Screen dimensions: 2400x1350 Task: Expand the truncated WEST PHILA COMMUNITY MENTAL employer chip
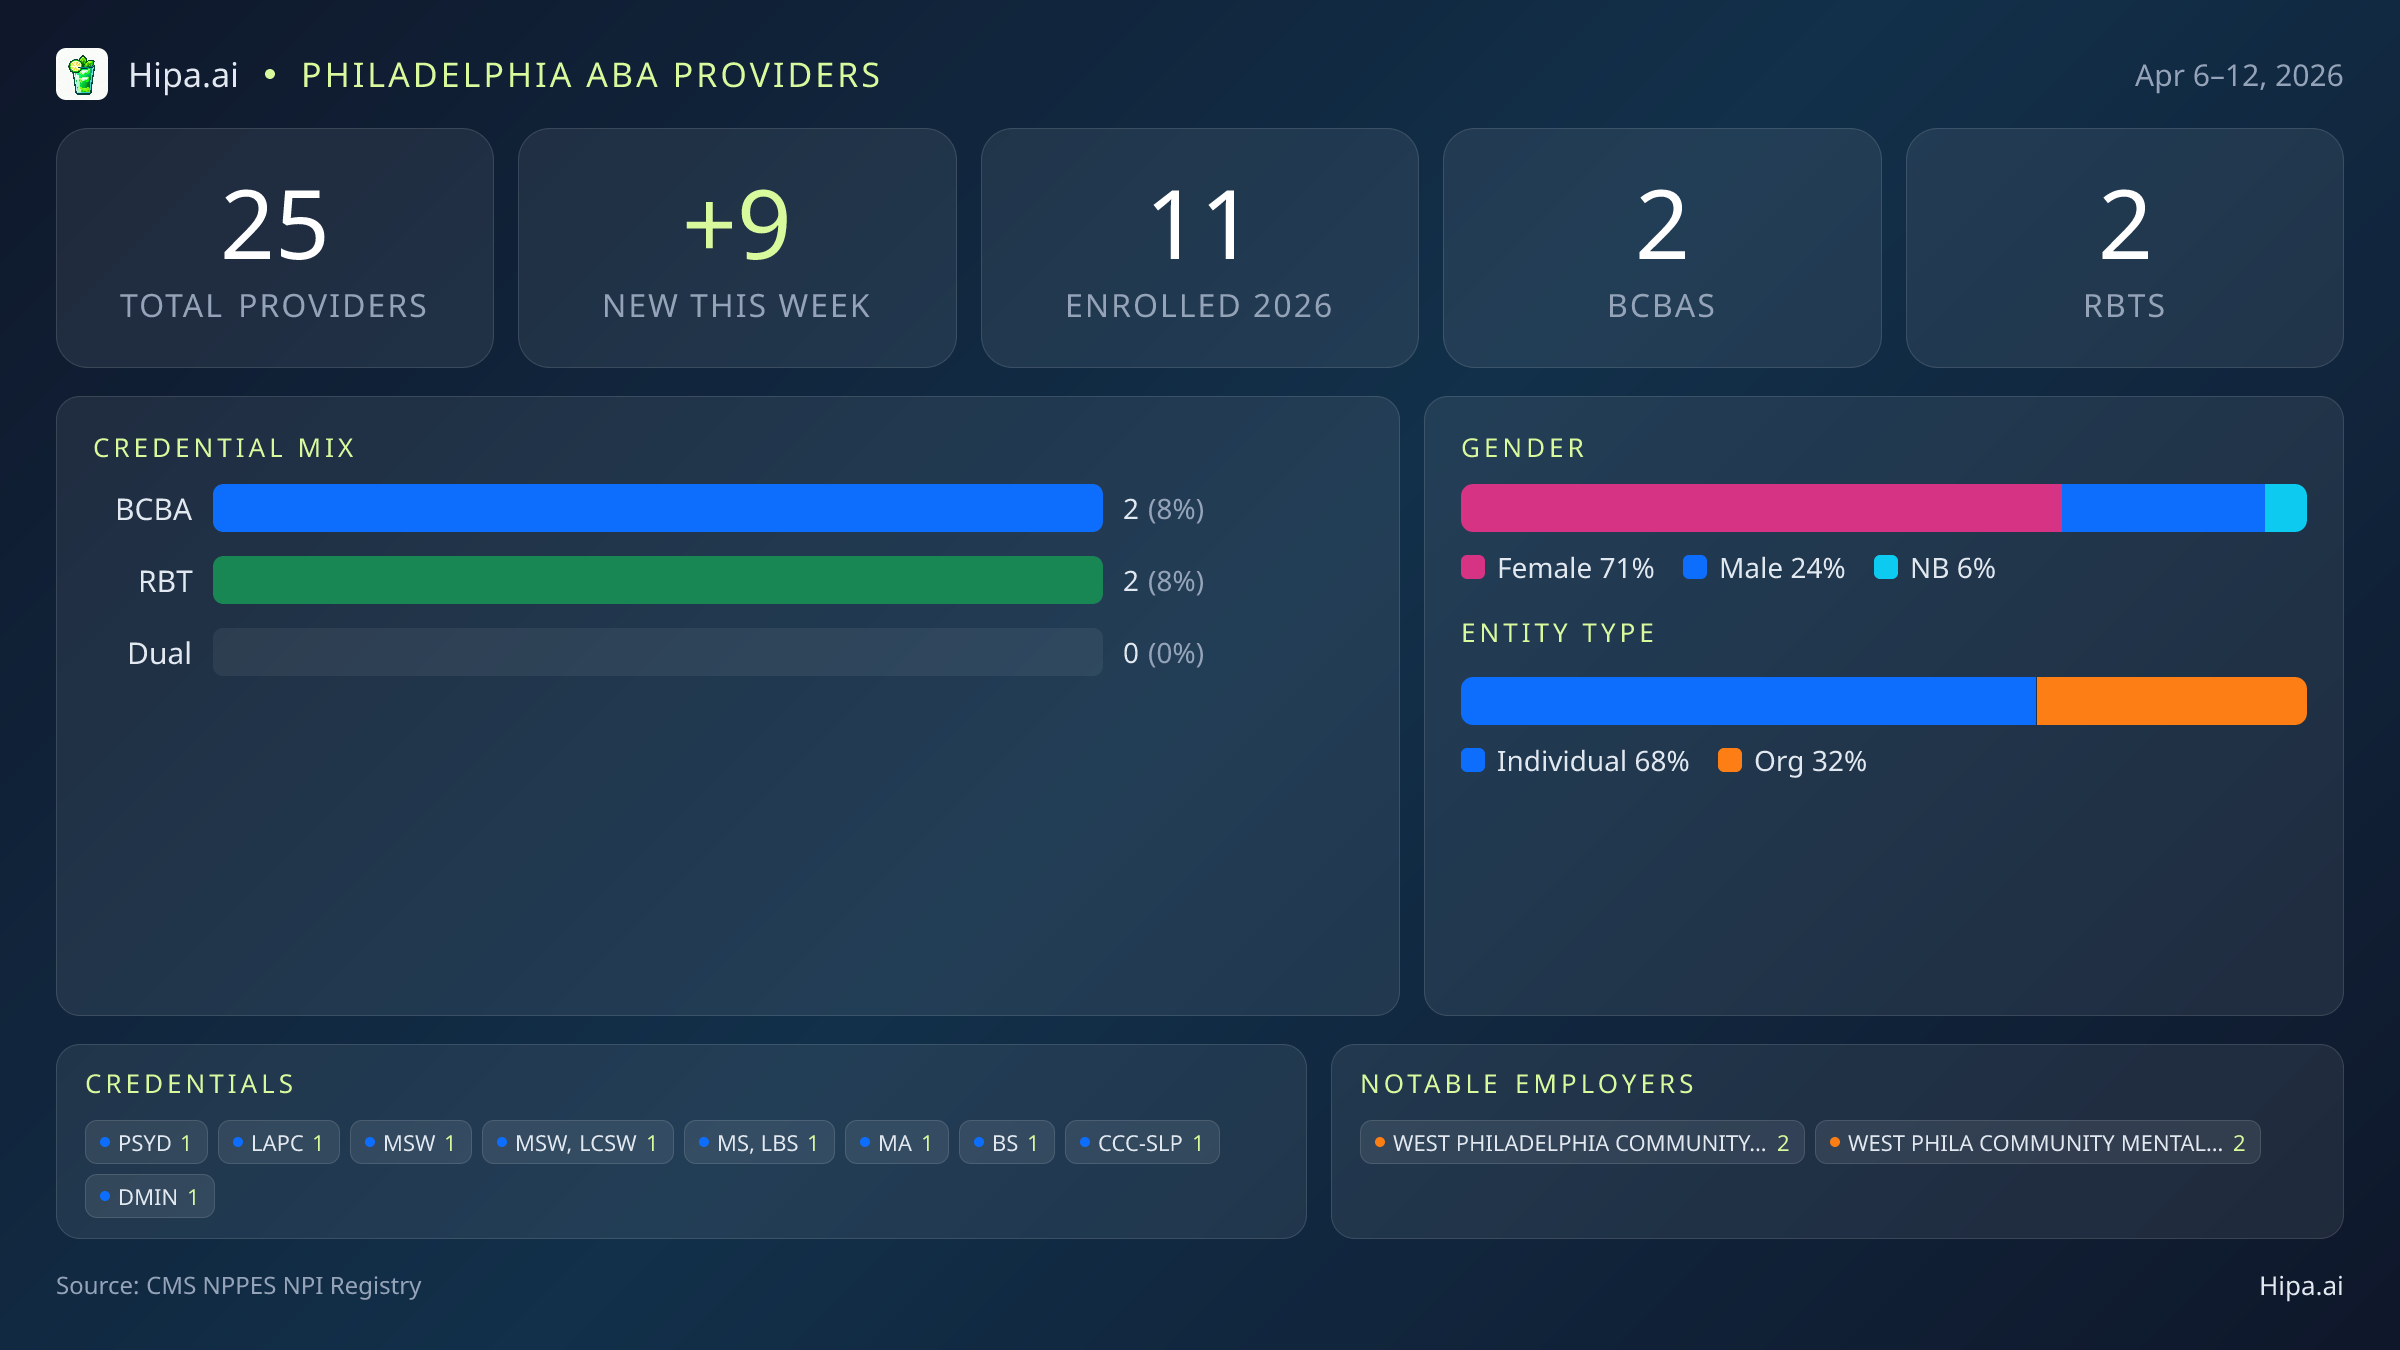click(x=2037, y=1142)
